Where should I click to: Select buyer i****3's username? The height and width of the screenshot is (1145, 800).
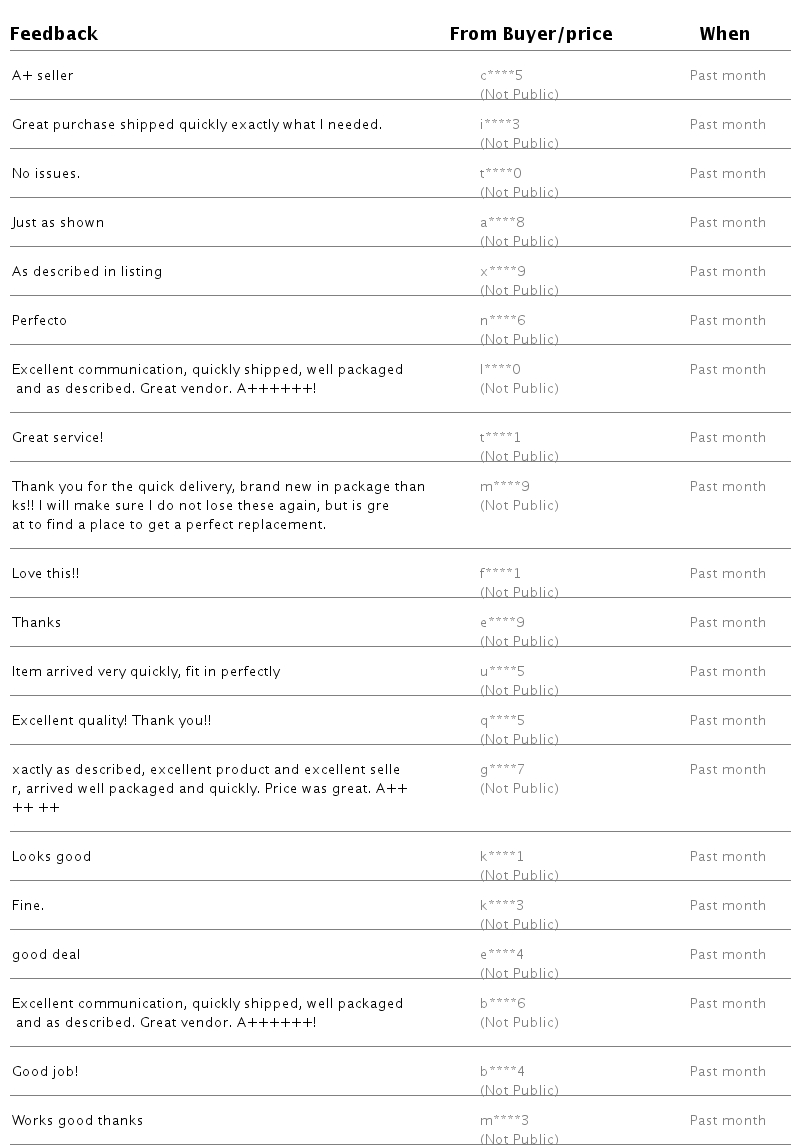501,124
